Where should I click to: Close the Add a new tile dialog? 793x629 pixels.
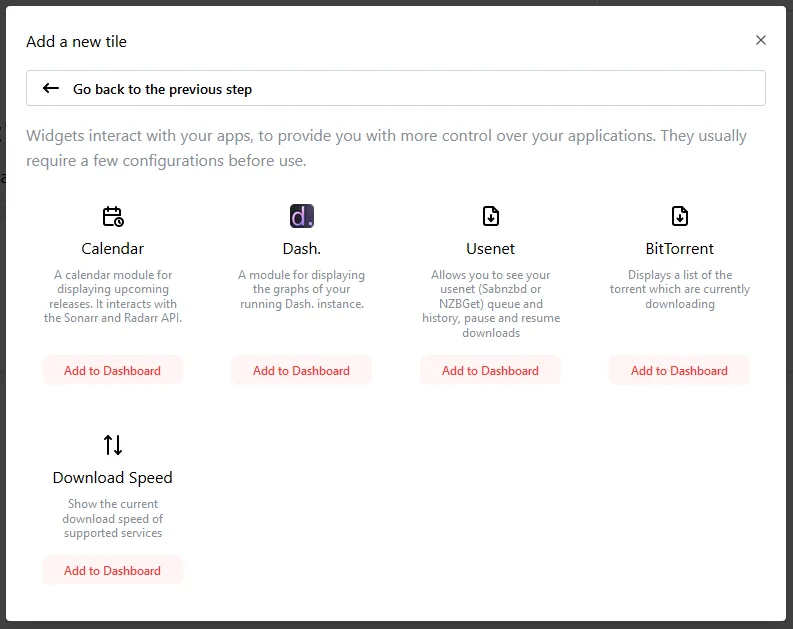761,40
